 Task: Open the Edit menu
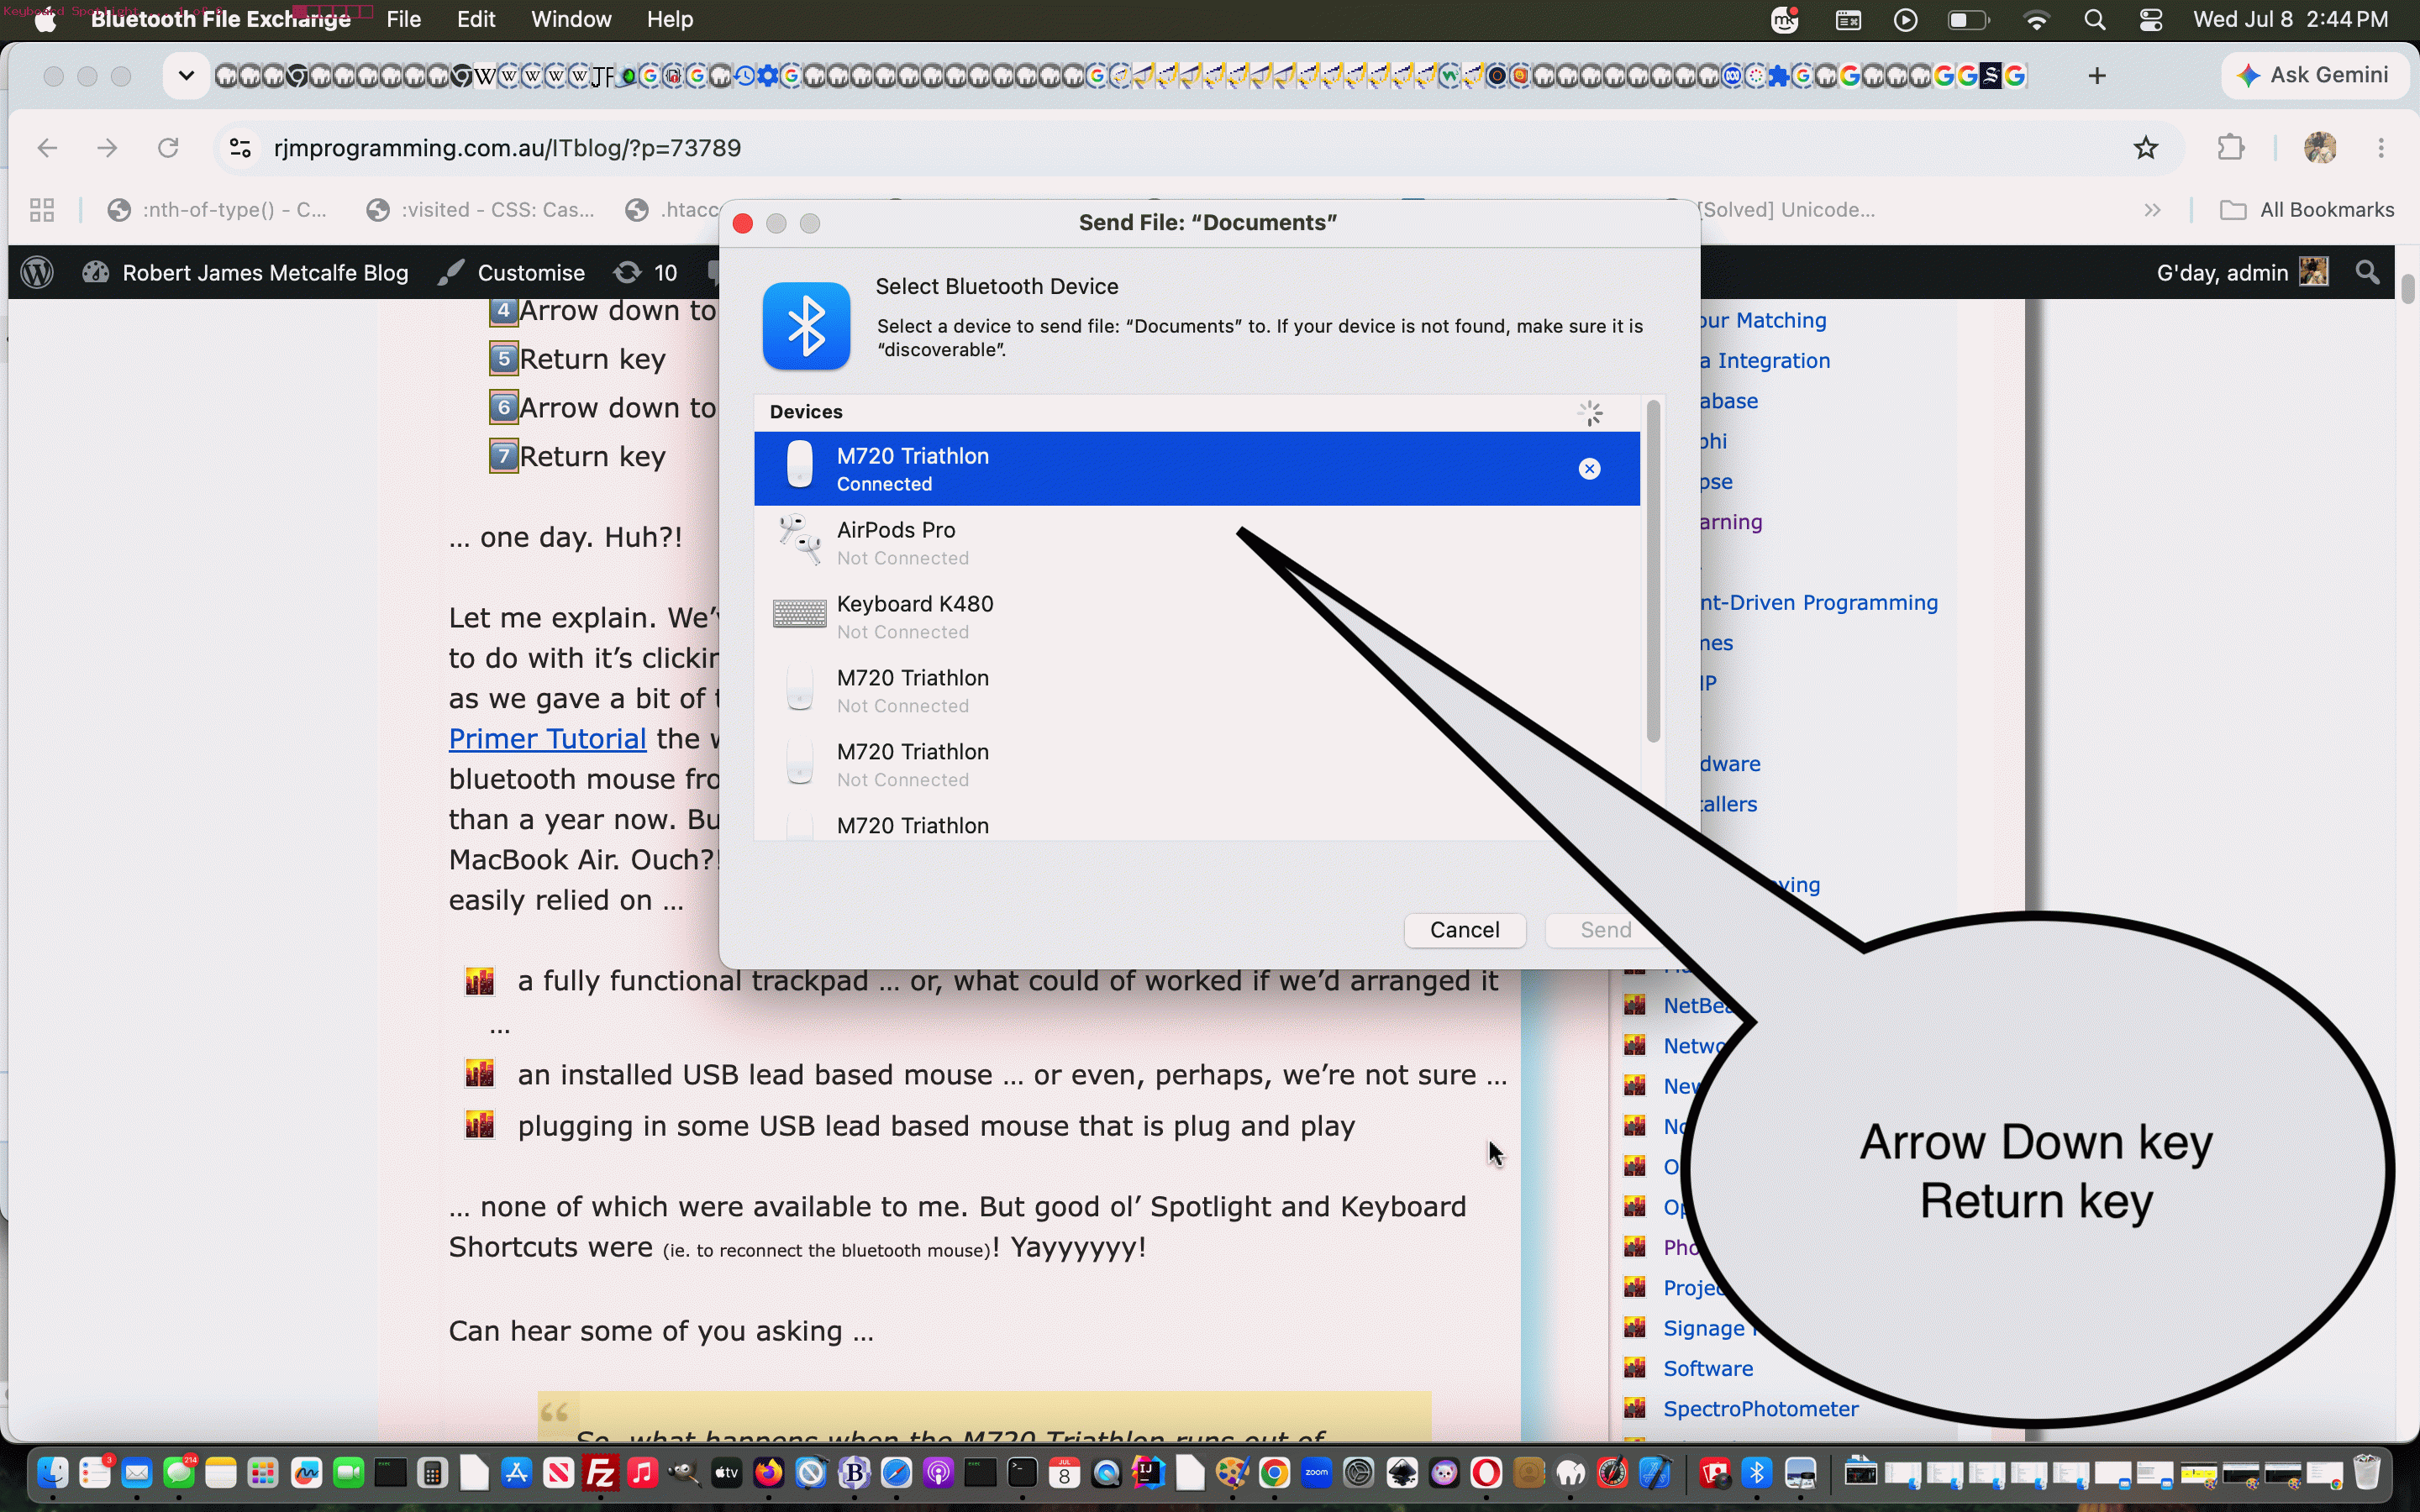coord(476,19)
